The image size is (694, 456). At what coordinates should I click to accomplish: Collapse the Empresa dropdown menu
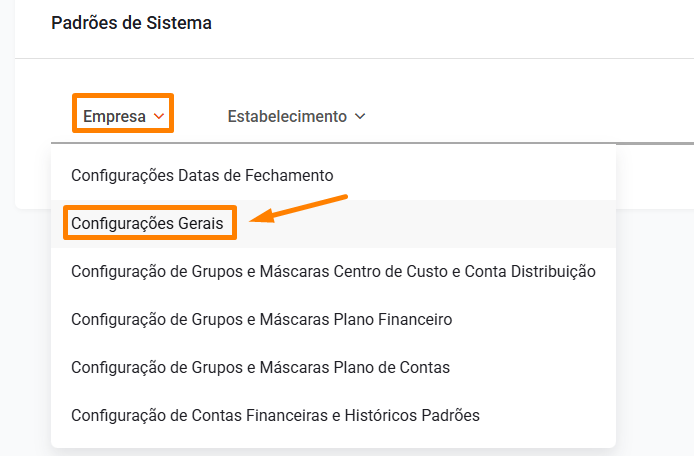point(123,116)
